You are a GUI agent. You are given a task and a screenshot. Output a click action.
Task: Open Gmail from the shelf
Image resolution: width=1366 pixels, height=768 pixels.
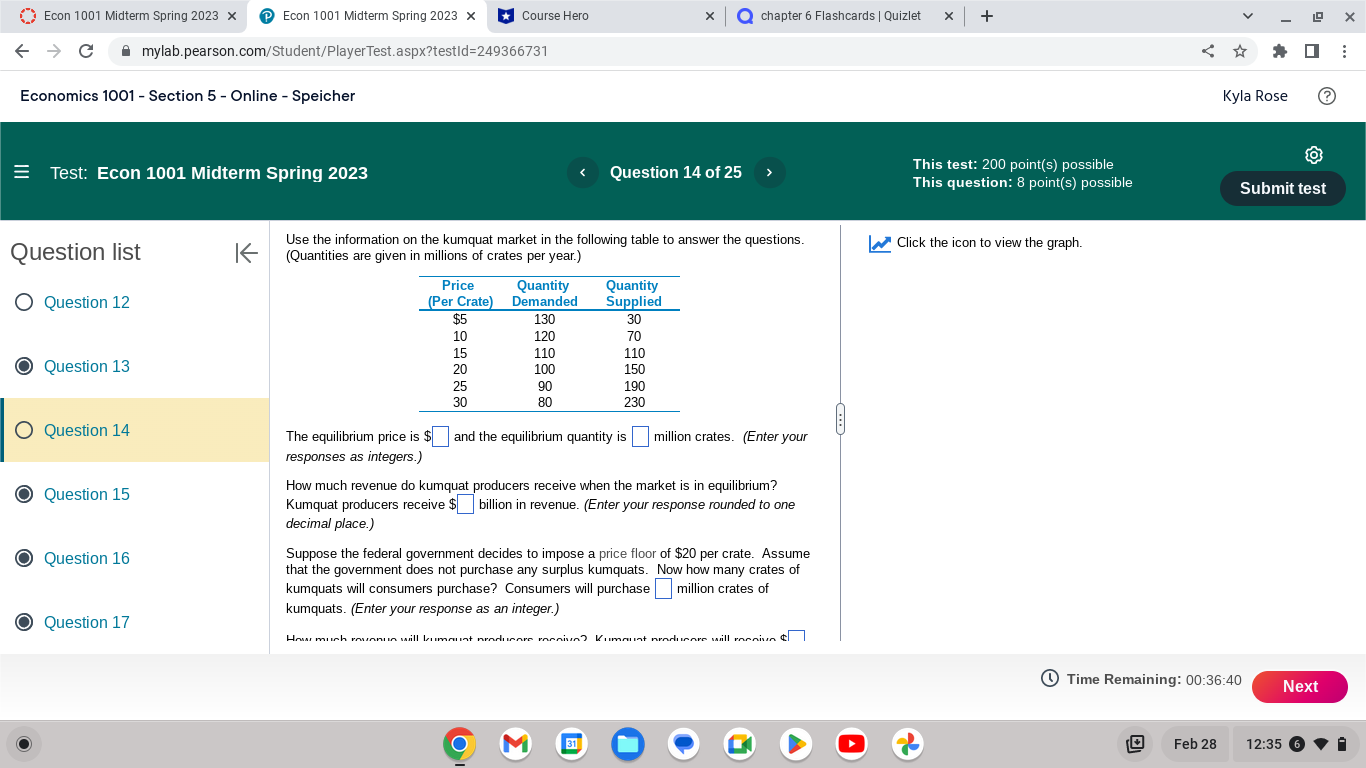pos(514,744)
